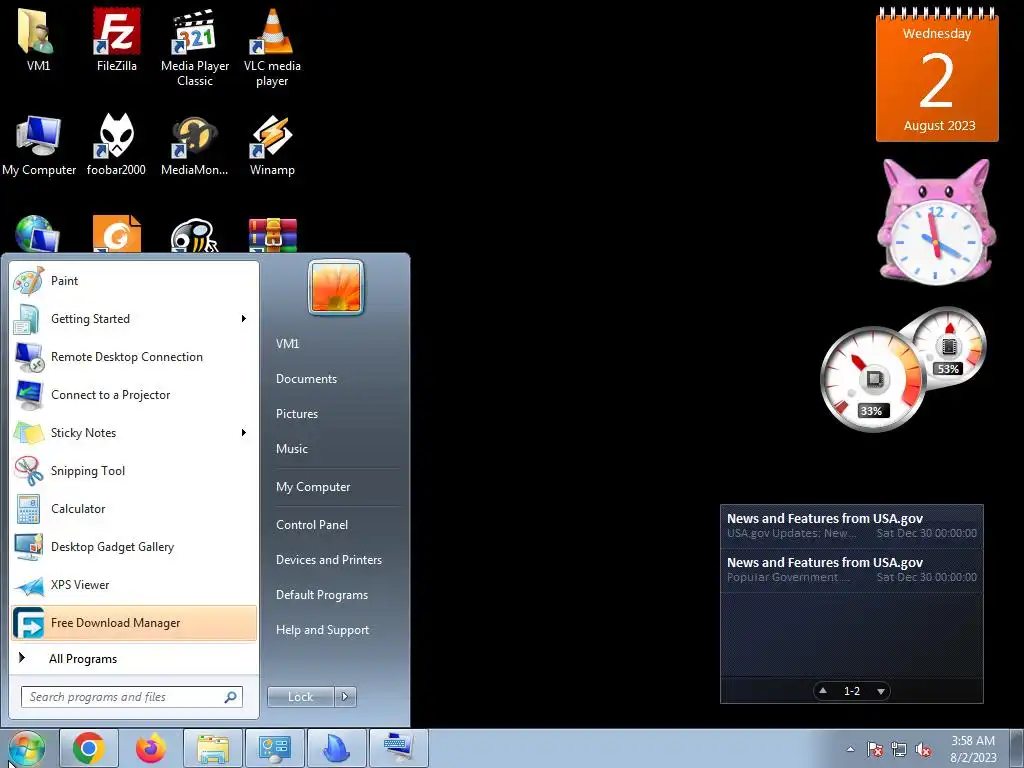Click the Connect to a Projector icon
This screenshot has height=768, width=1024.
tap(29, 395)
